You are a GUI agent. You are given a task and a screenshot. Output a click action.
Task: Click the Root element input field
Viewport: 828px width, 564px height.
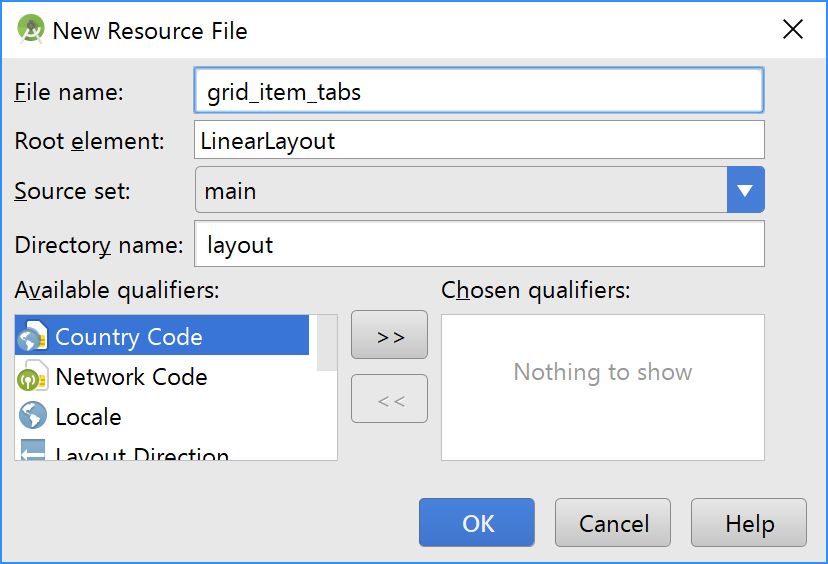point(479,141)
